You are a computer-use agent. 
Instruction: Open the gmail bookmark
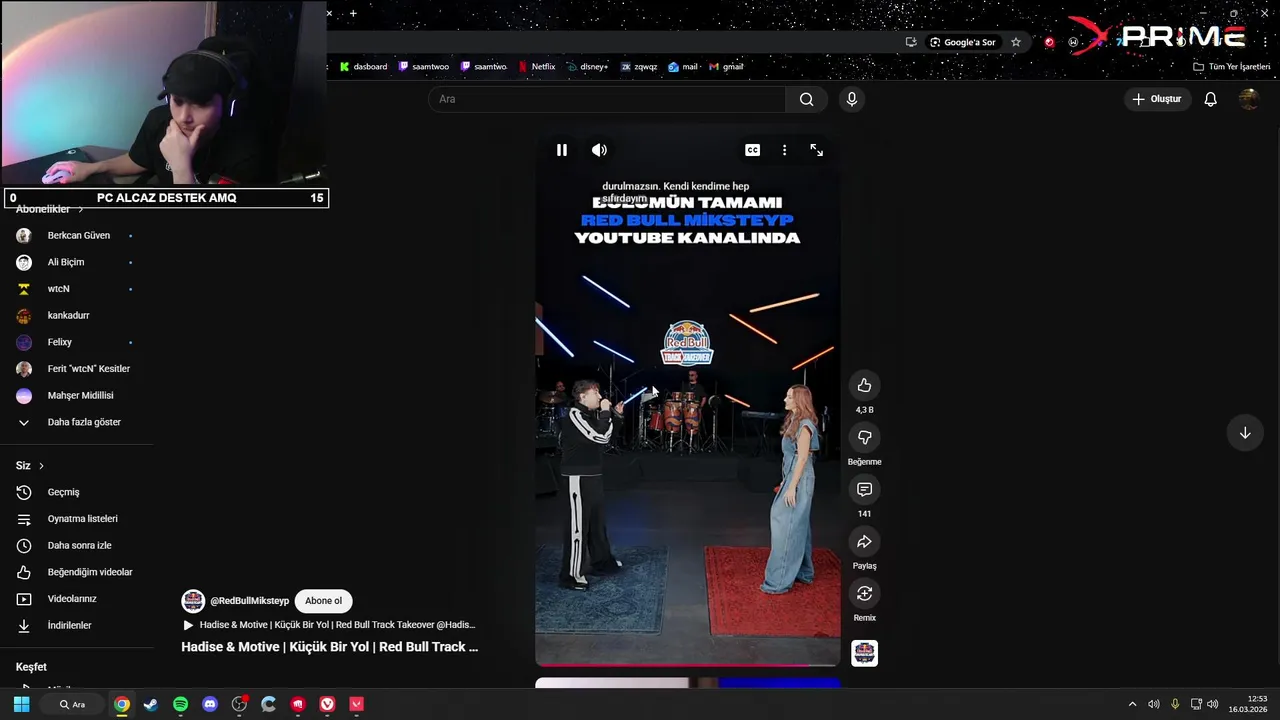click(726, 67)
